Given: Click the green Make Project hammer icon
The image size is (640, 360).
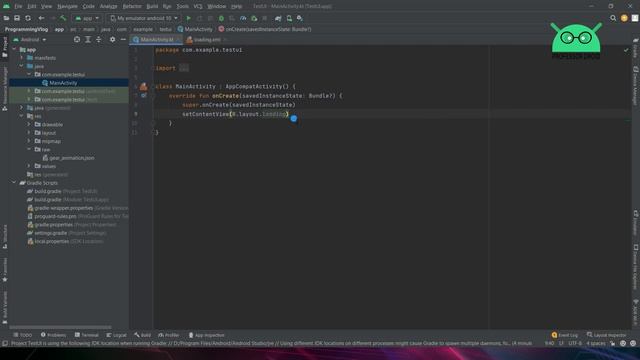Looking at the screenshot, I should point(63,18).
